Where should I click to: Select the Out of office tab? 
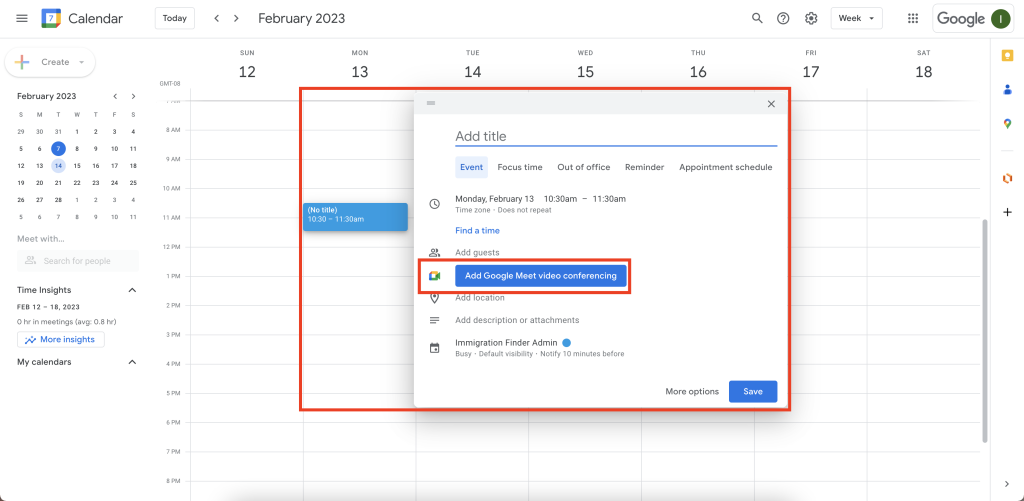(583, 167)
